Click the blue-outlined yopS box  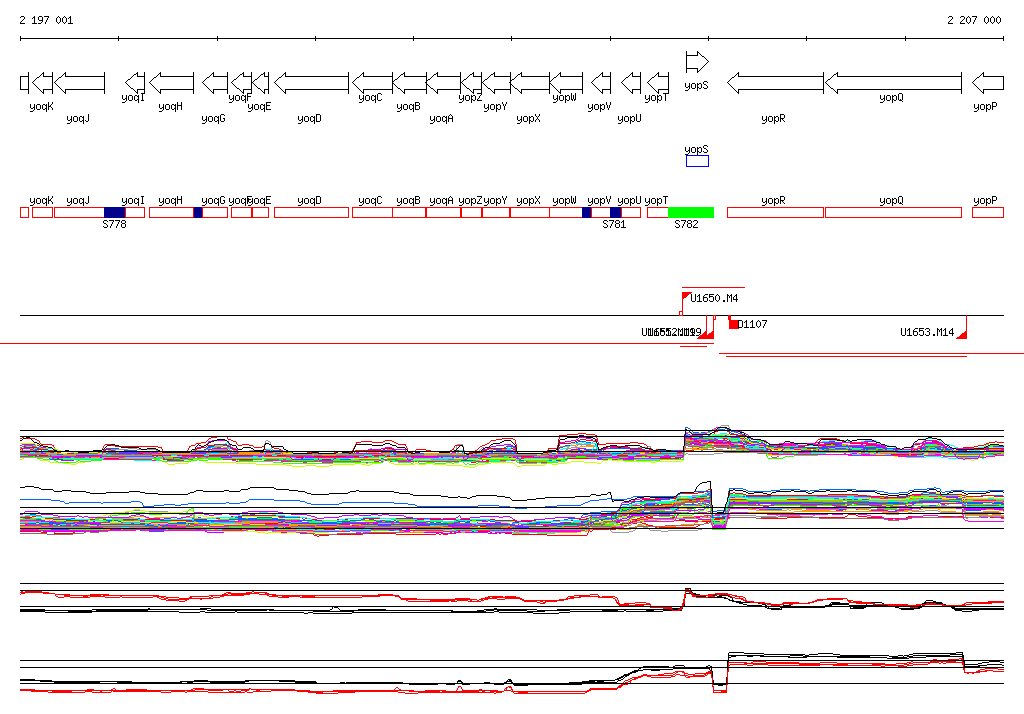(x=697, y=161)
